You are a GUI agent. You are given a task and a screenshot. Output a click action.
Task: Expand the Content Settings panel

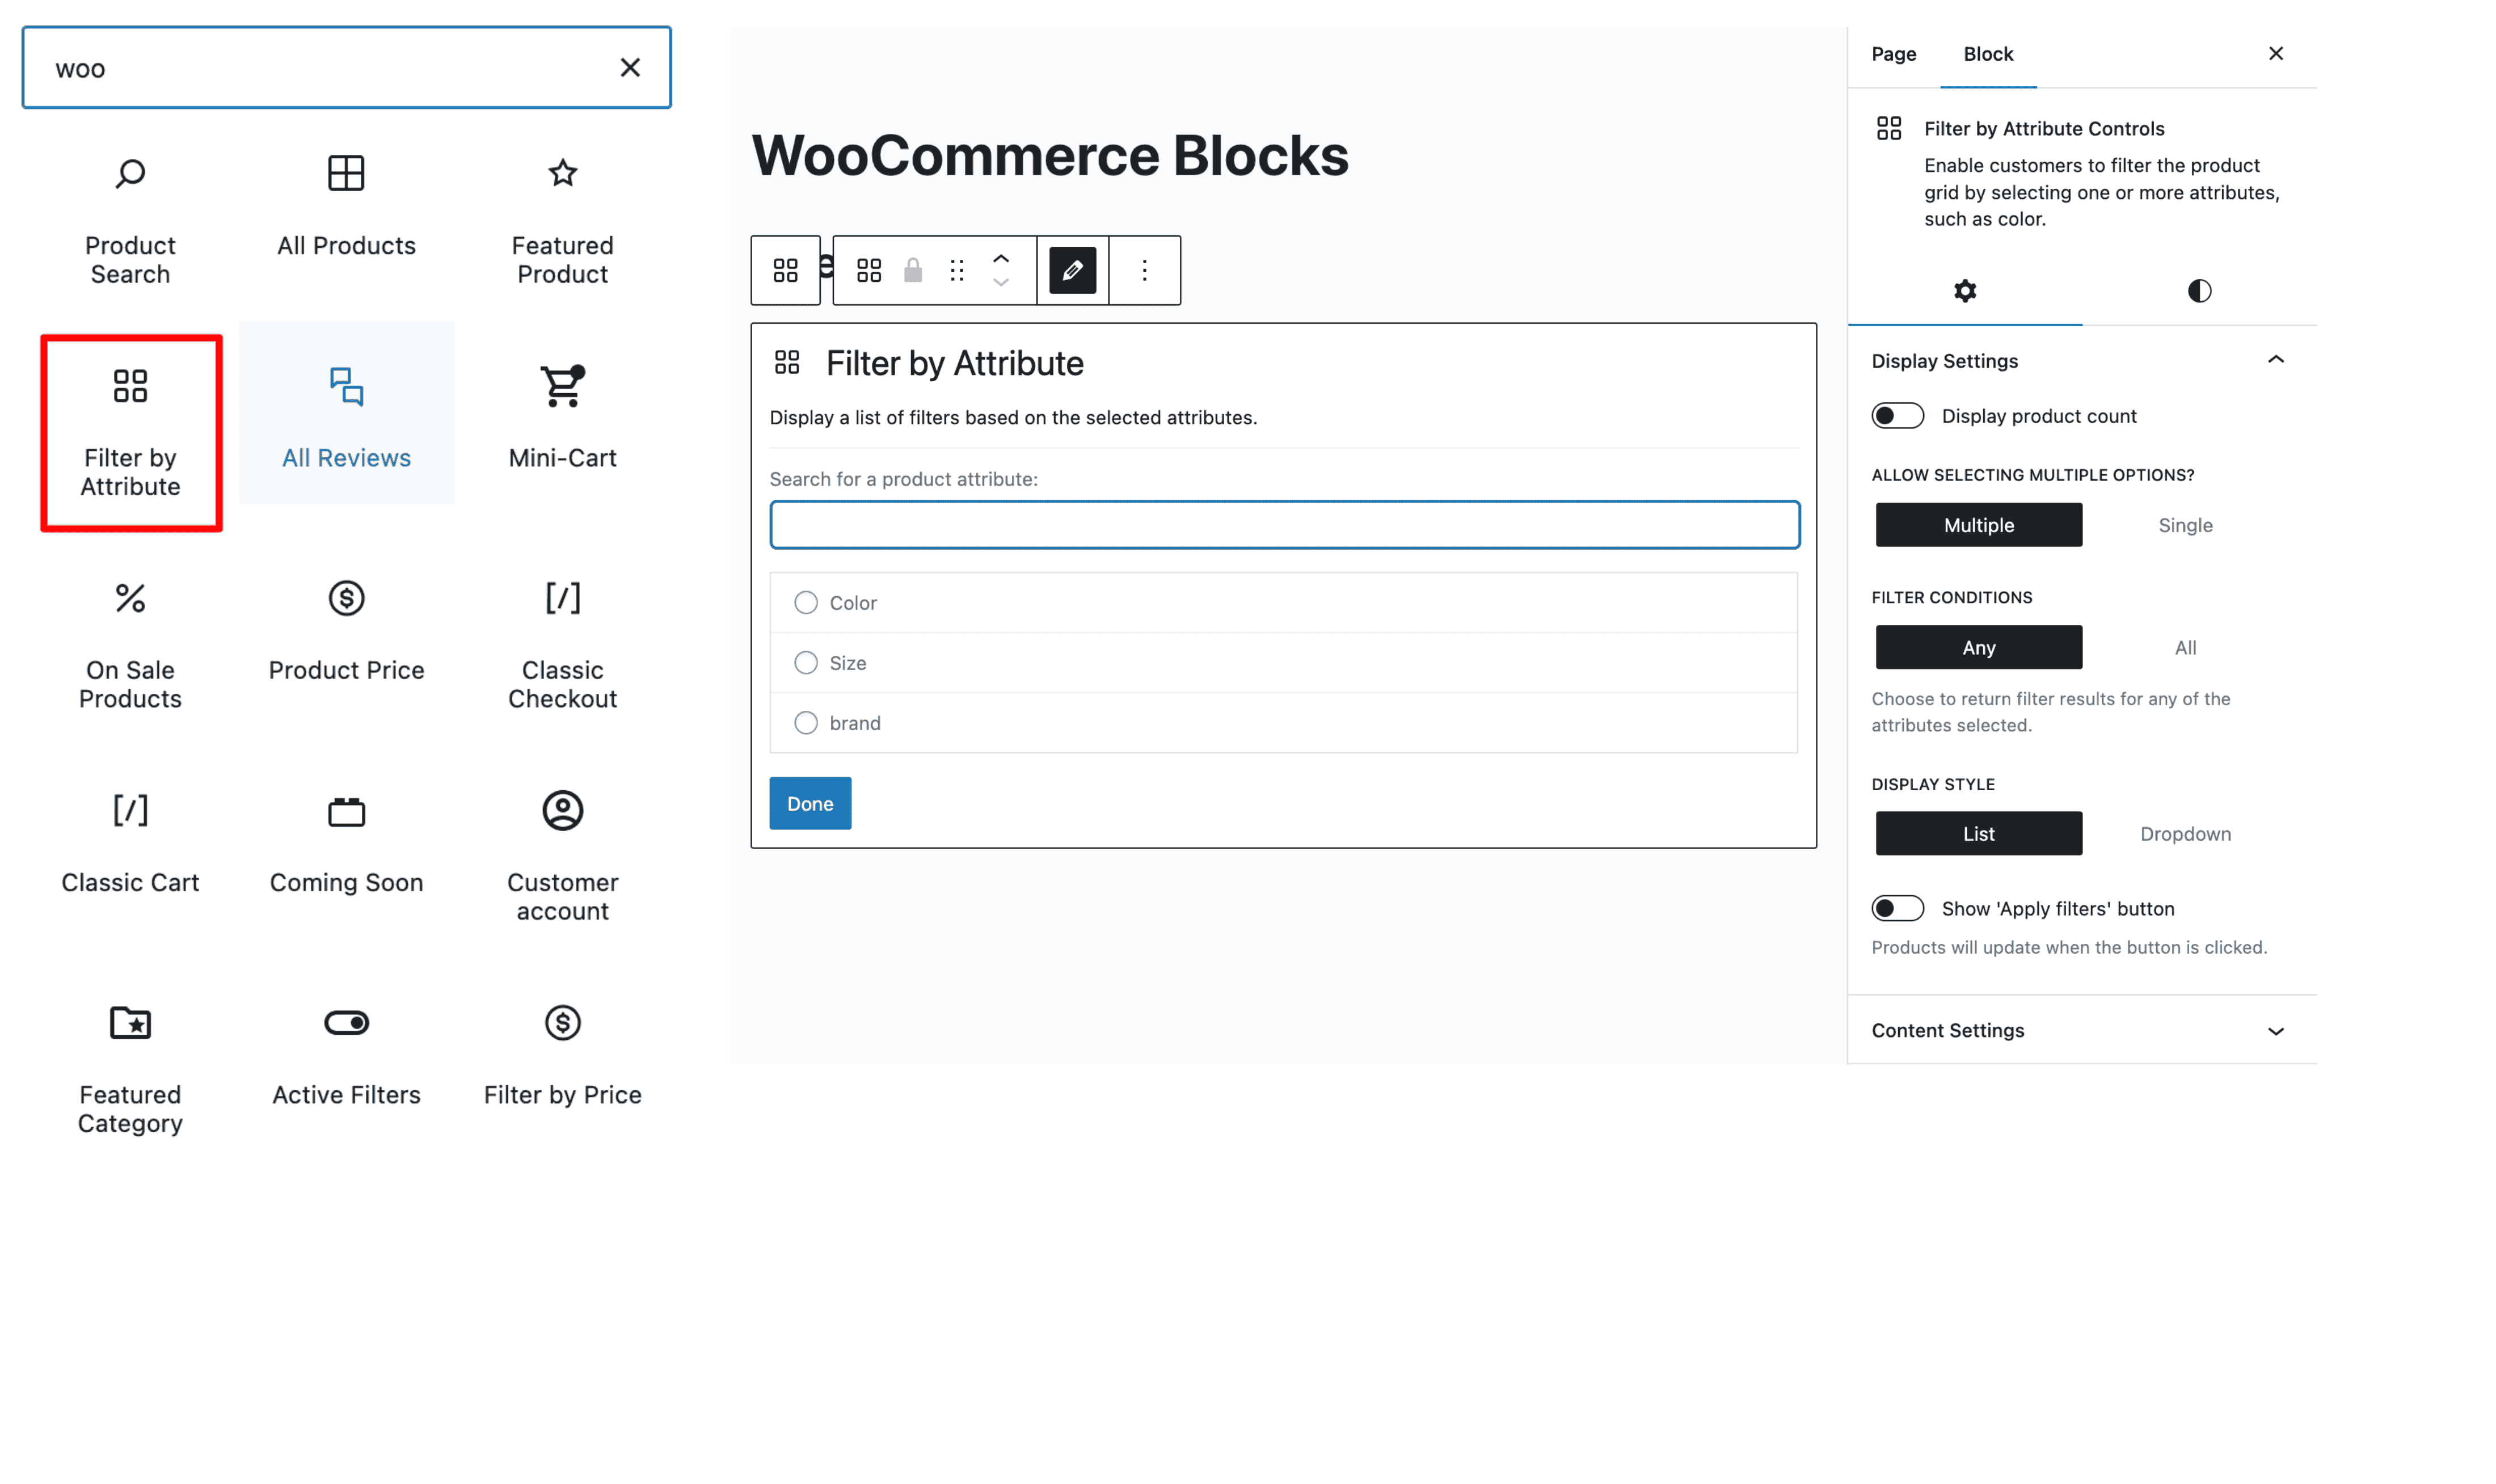(x=2081, y=1030)
